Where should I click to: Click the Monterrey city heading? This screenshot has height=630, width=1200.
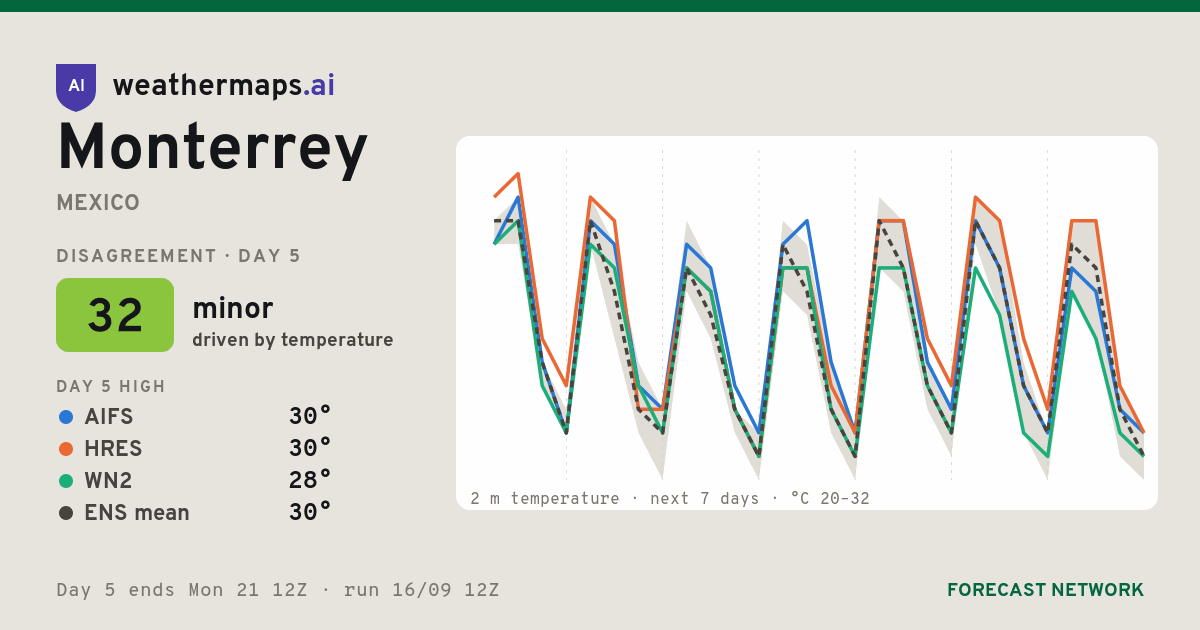213,149
